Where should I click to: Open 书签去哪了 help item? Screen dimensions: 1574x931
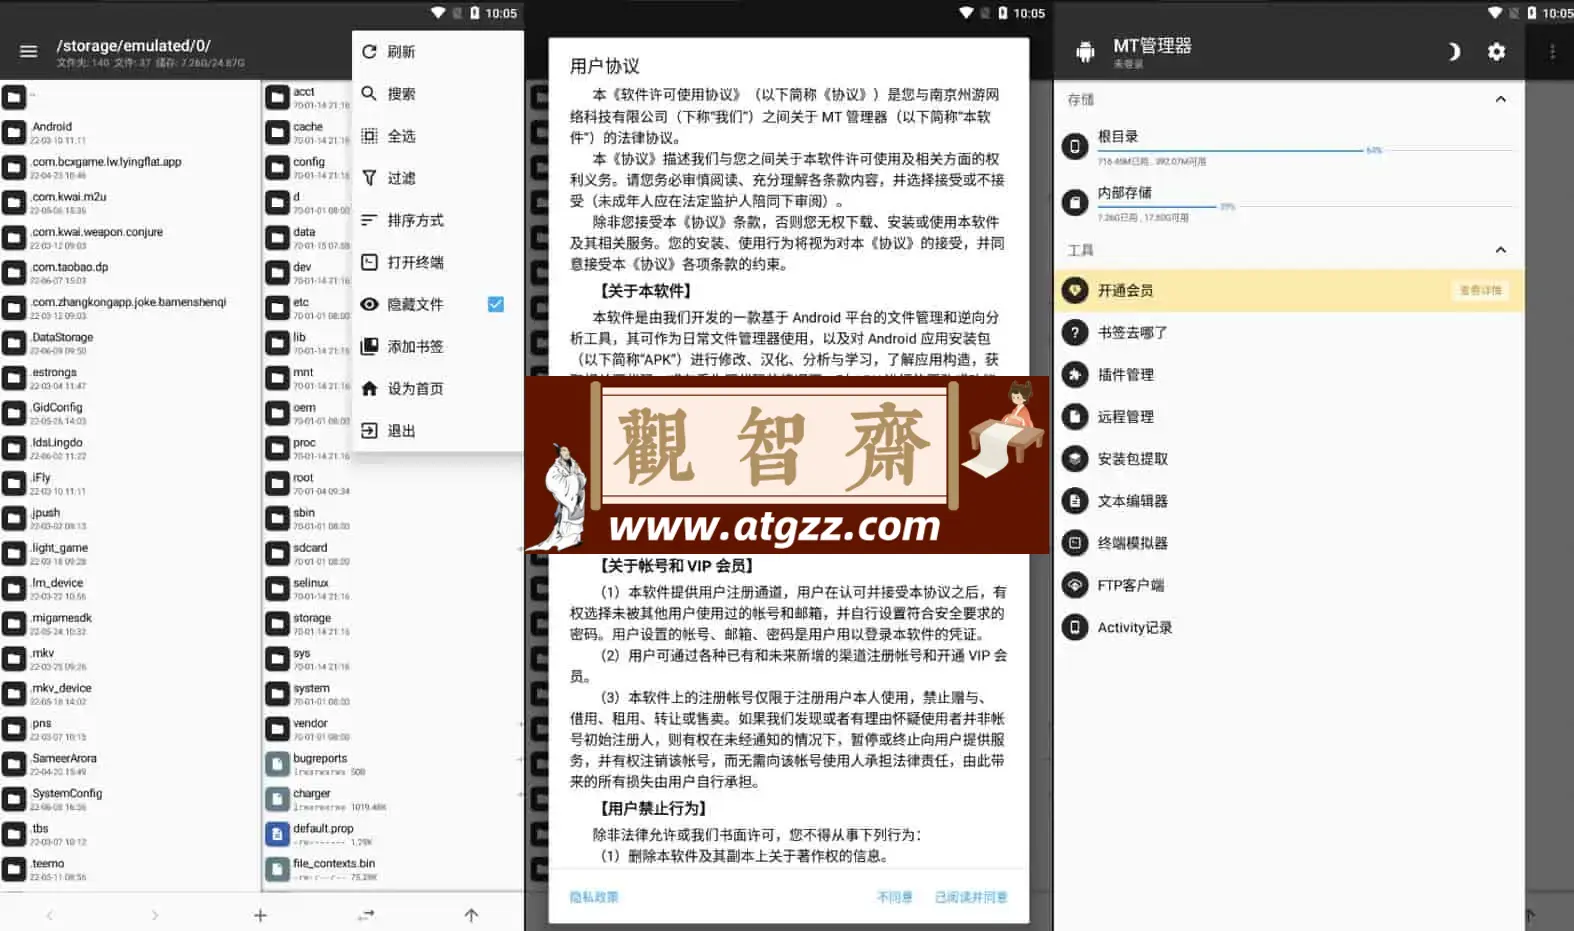point(1289,332)
